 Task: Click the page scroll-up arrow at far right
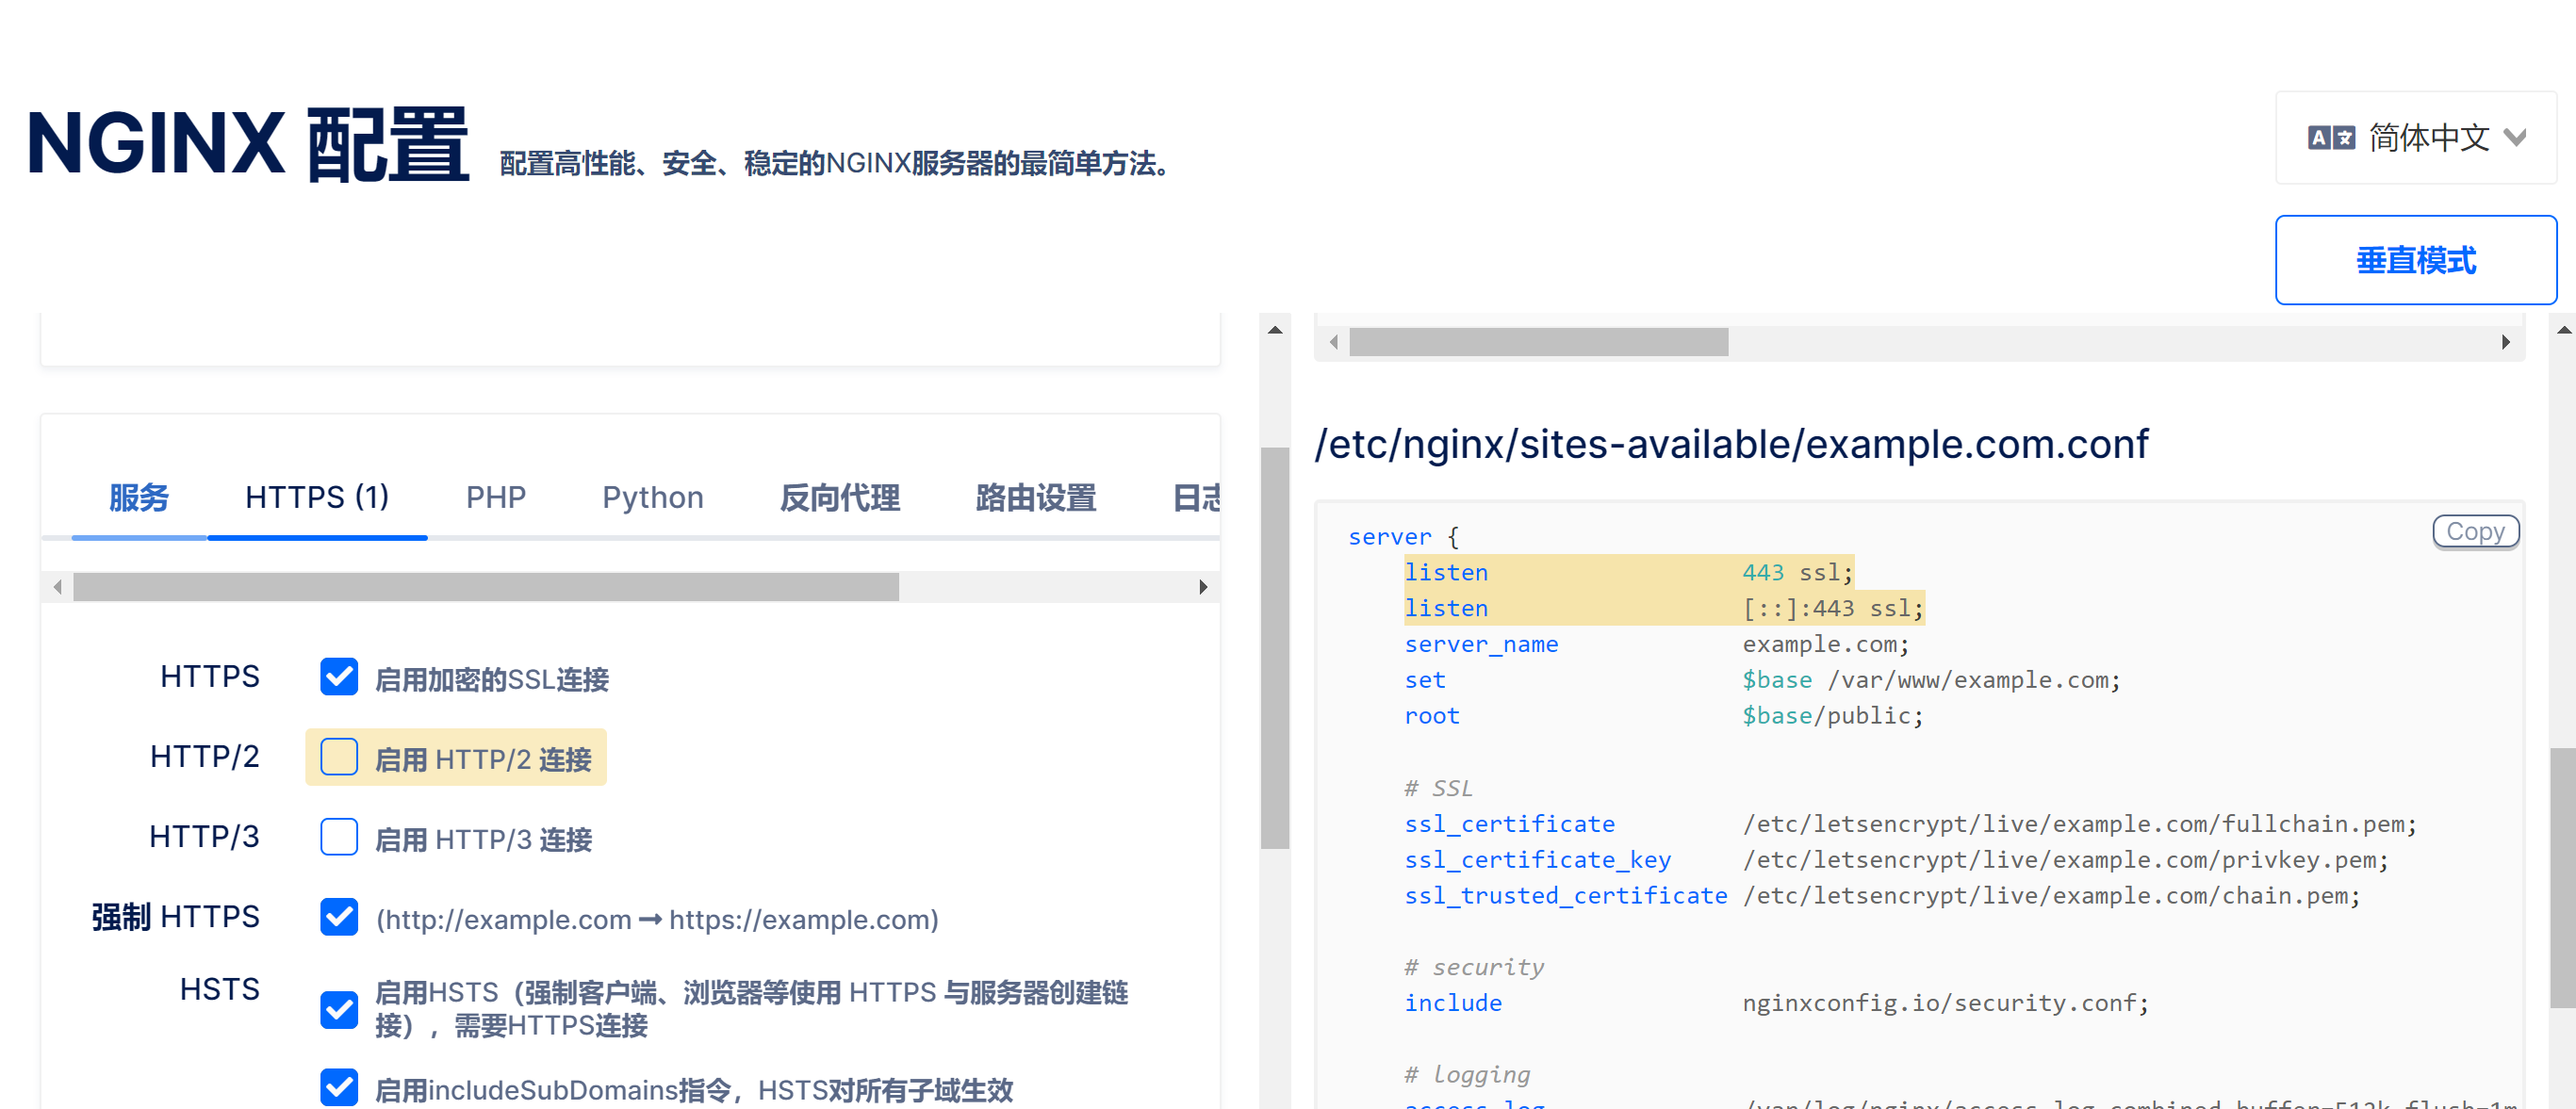2564,329
